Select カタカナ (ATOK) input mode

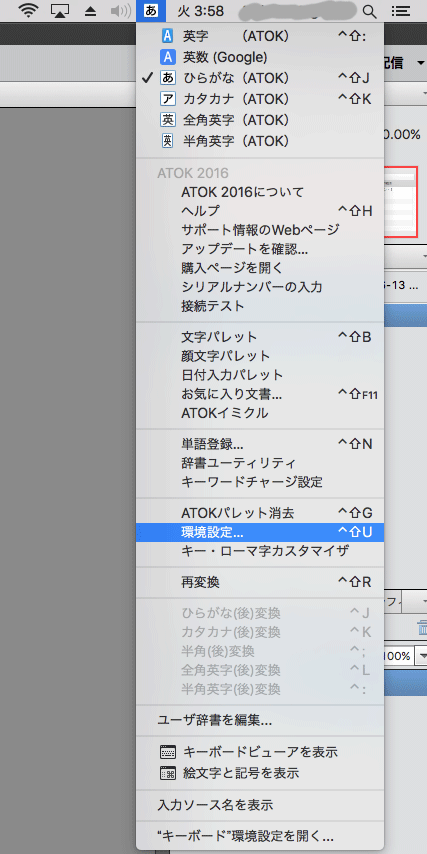pos(260,99)
